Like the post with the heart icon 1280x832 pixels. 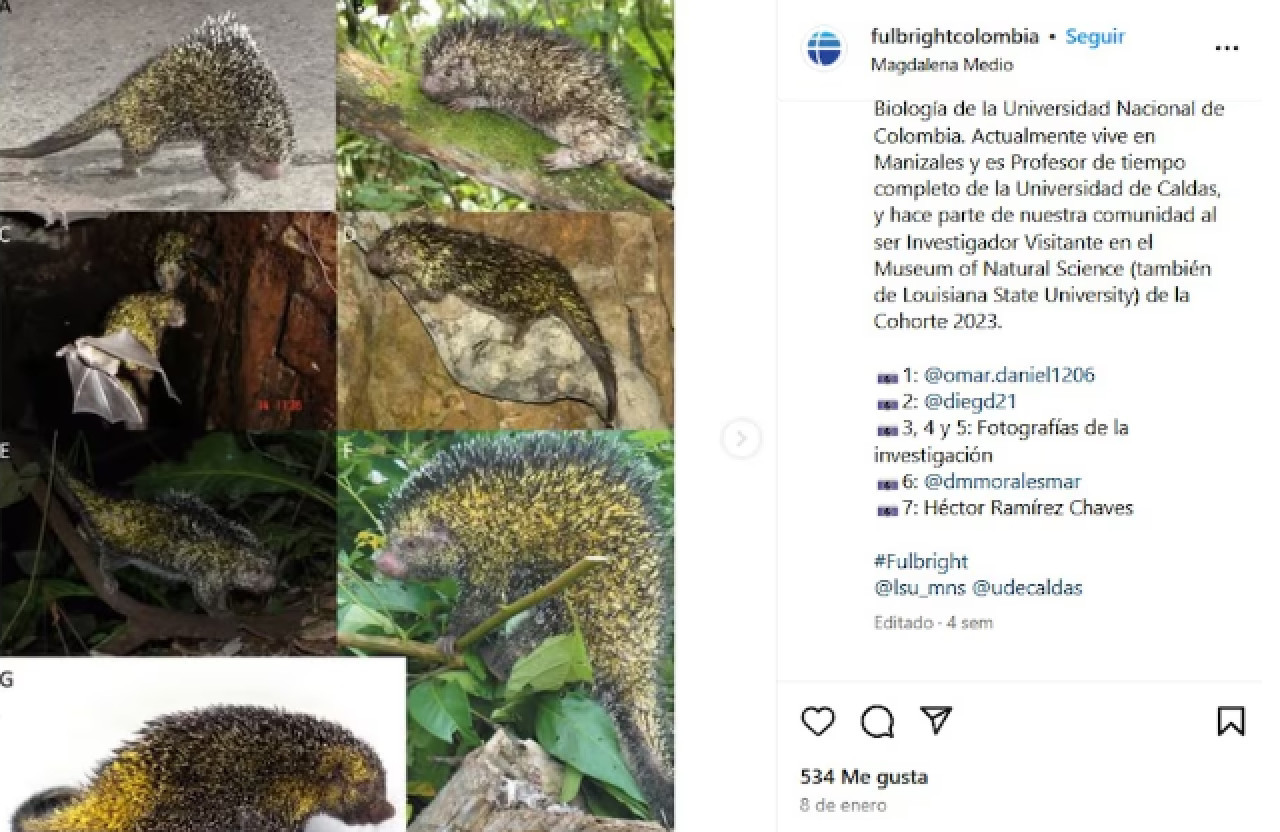[818, 721]
